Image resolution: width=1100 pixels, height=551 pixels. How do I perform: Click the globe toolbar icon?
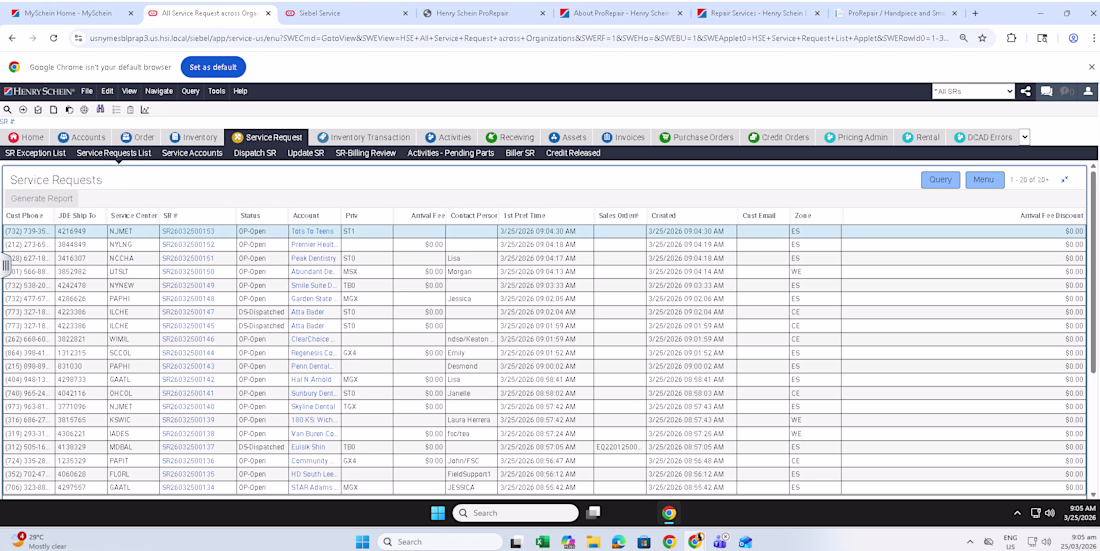(x=84, y=109)
